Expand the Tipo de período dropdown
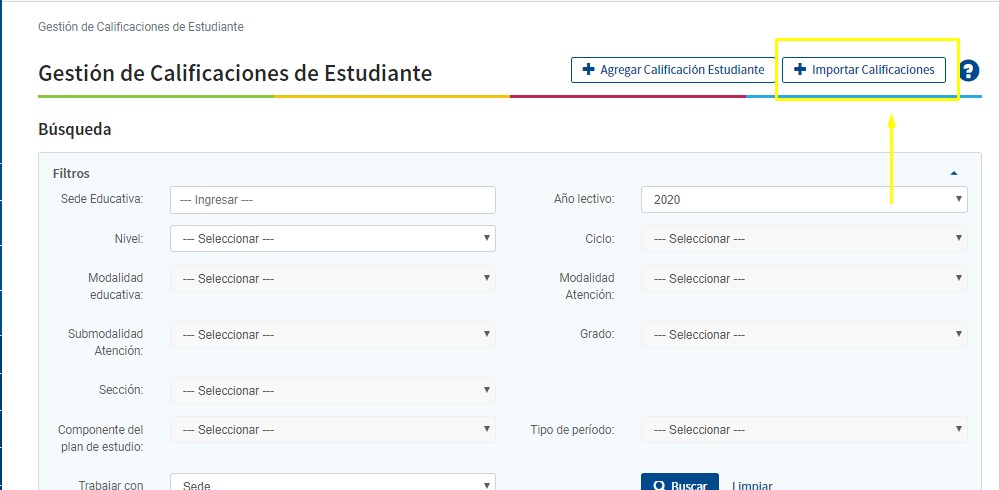The height and width of the screenshot is (490, 999). (803, 430)
